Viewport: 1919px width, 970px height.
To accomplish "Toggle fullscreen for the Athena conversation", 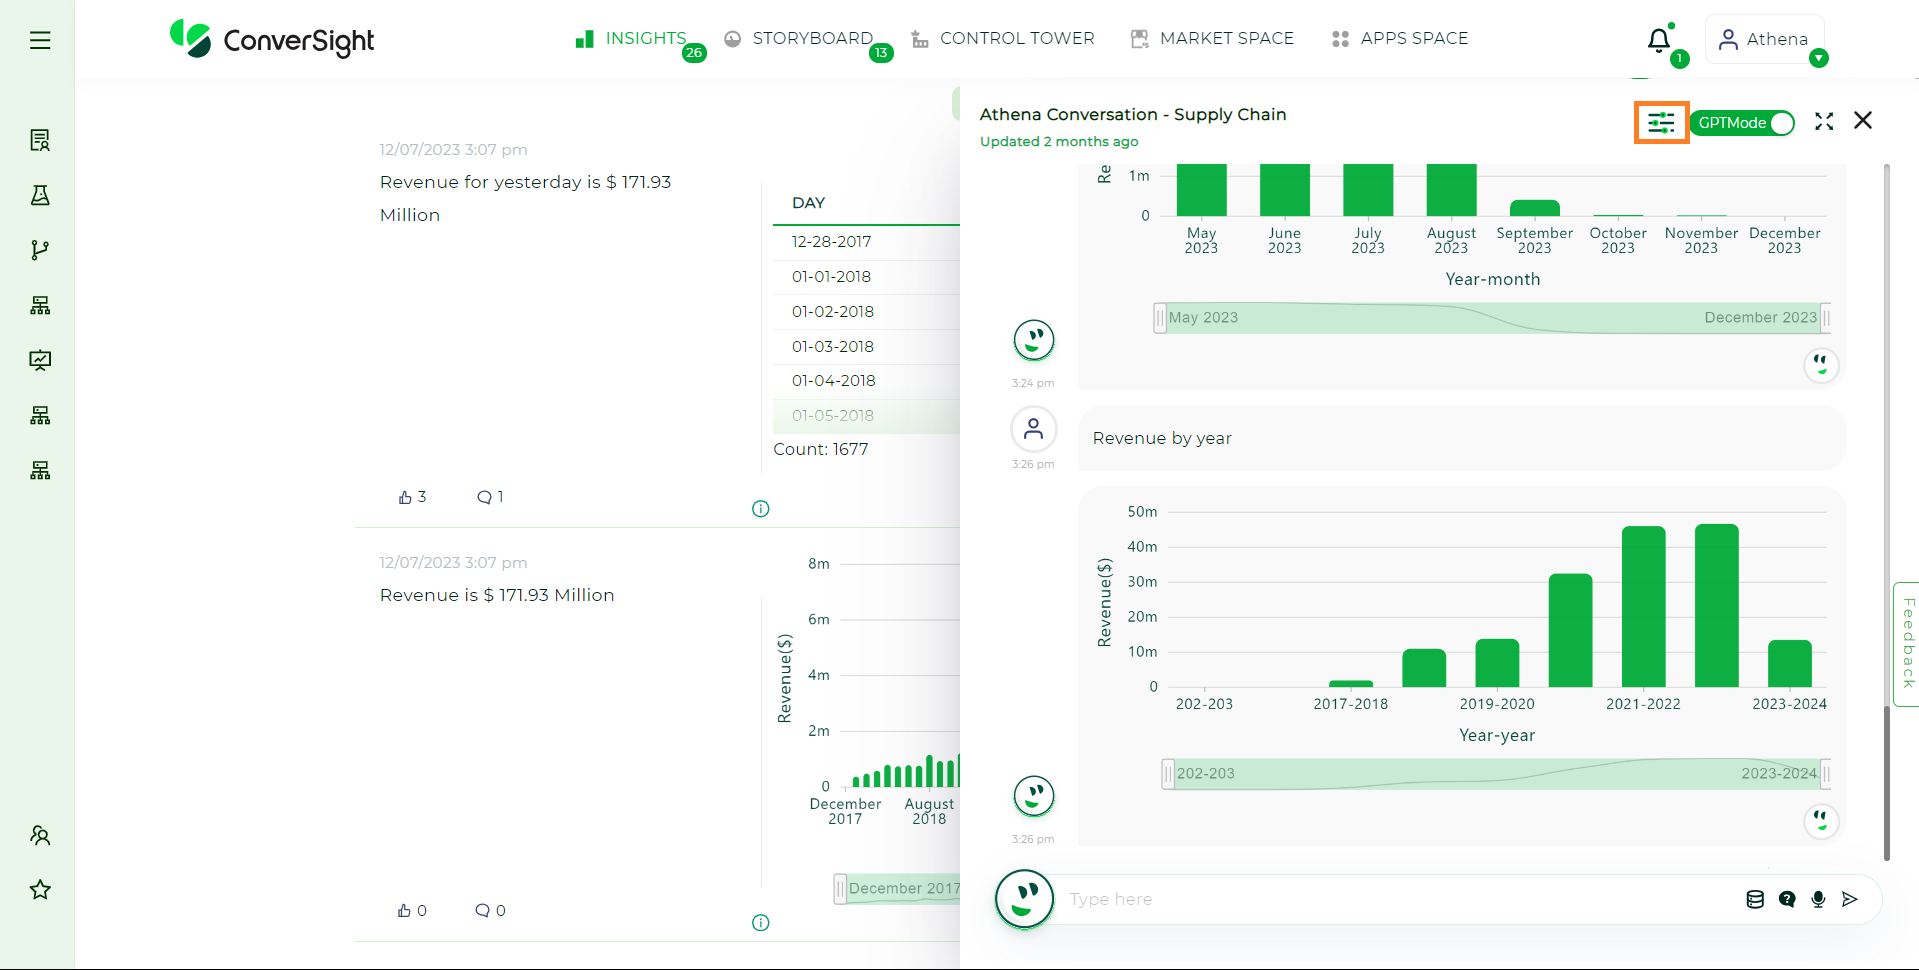I will click(1823, 121).
